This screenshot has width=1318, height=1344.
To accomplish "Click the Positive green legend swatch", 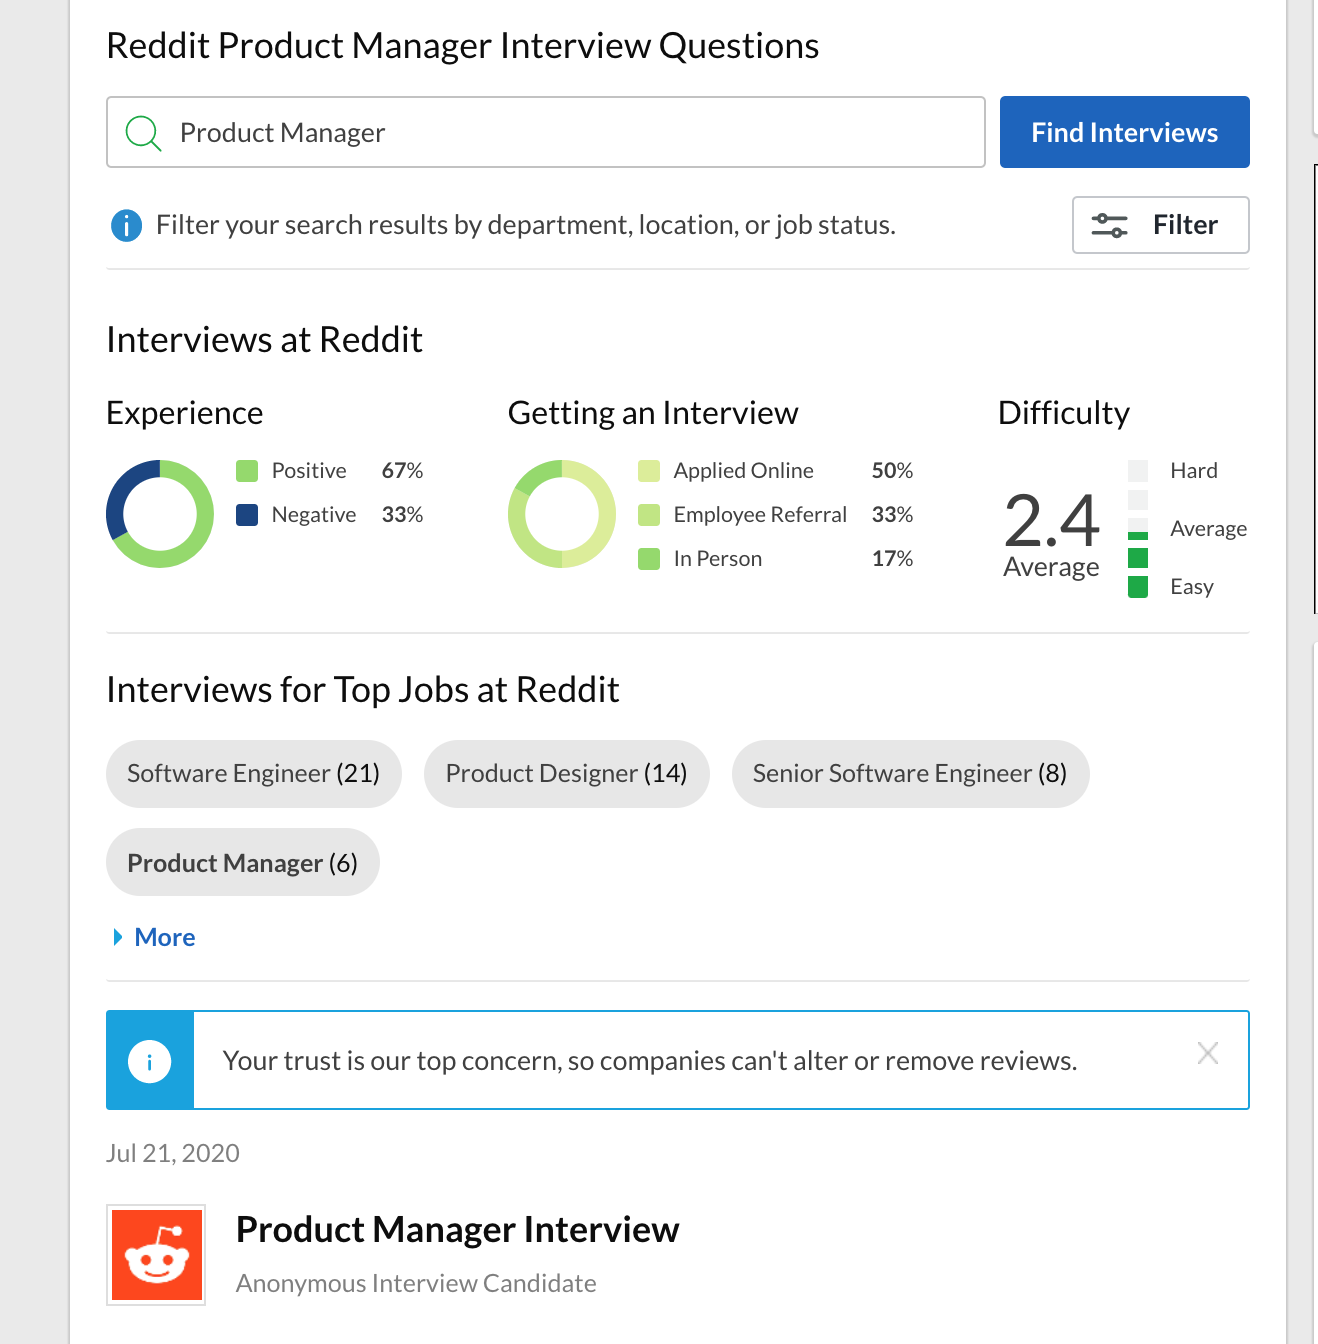I will (247, 471).
